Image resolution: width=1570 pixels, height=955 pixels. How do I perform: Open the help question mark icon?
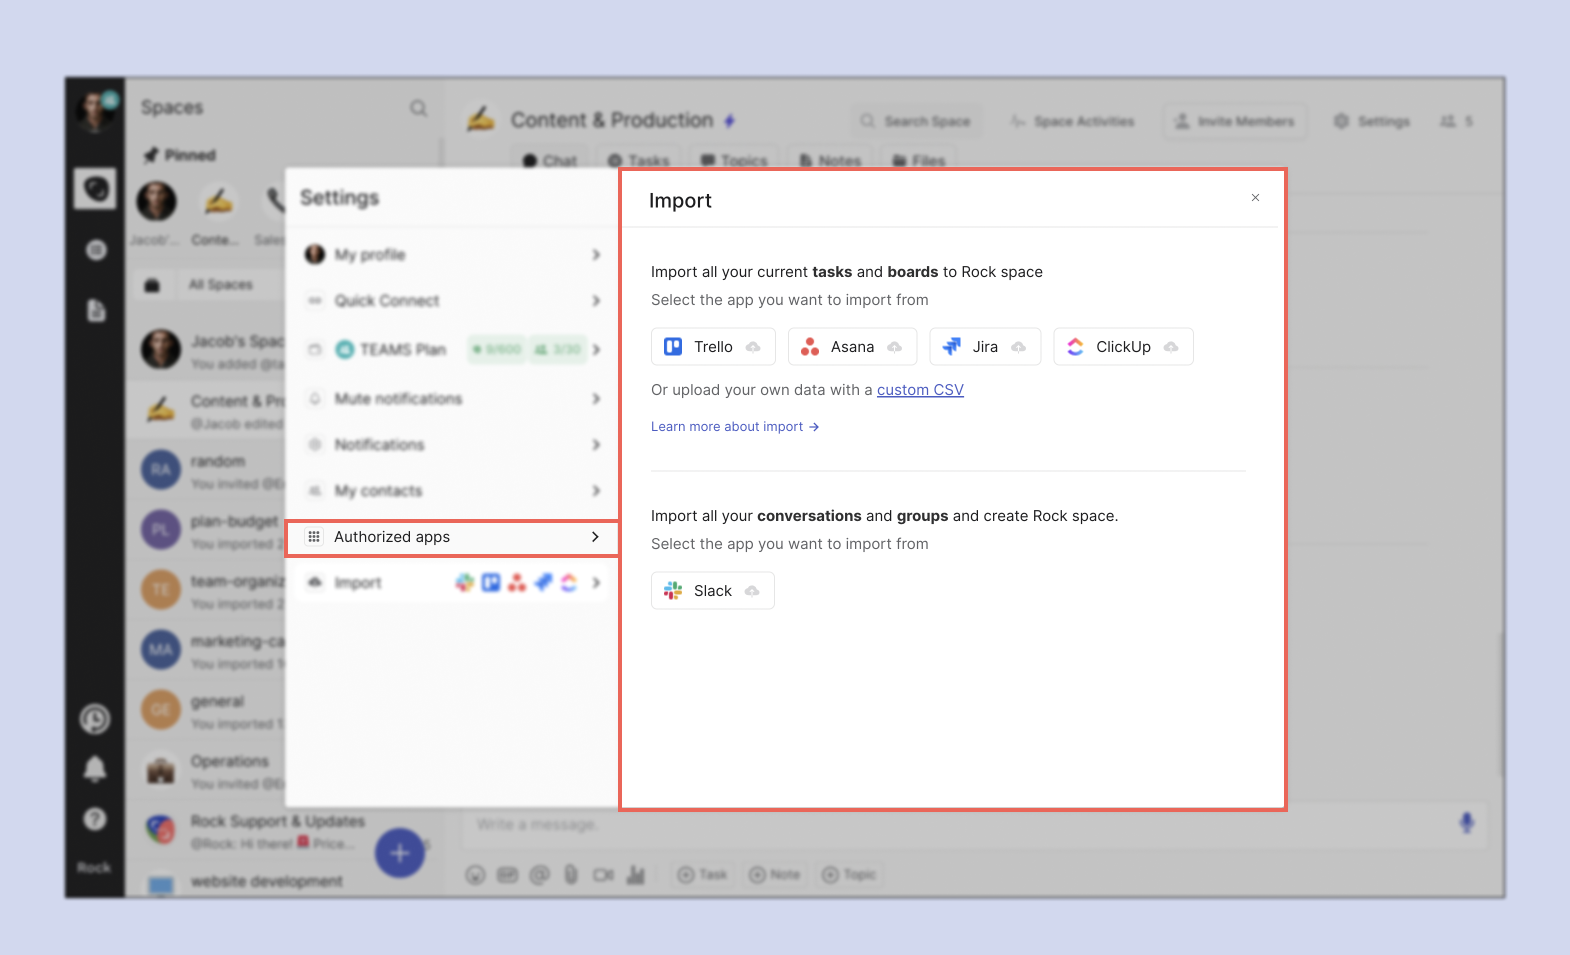click(x=95, y=819)
